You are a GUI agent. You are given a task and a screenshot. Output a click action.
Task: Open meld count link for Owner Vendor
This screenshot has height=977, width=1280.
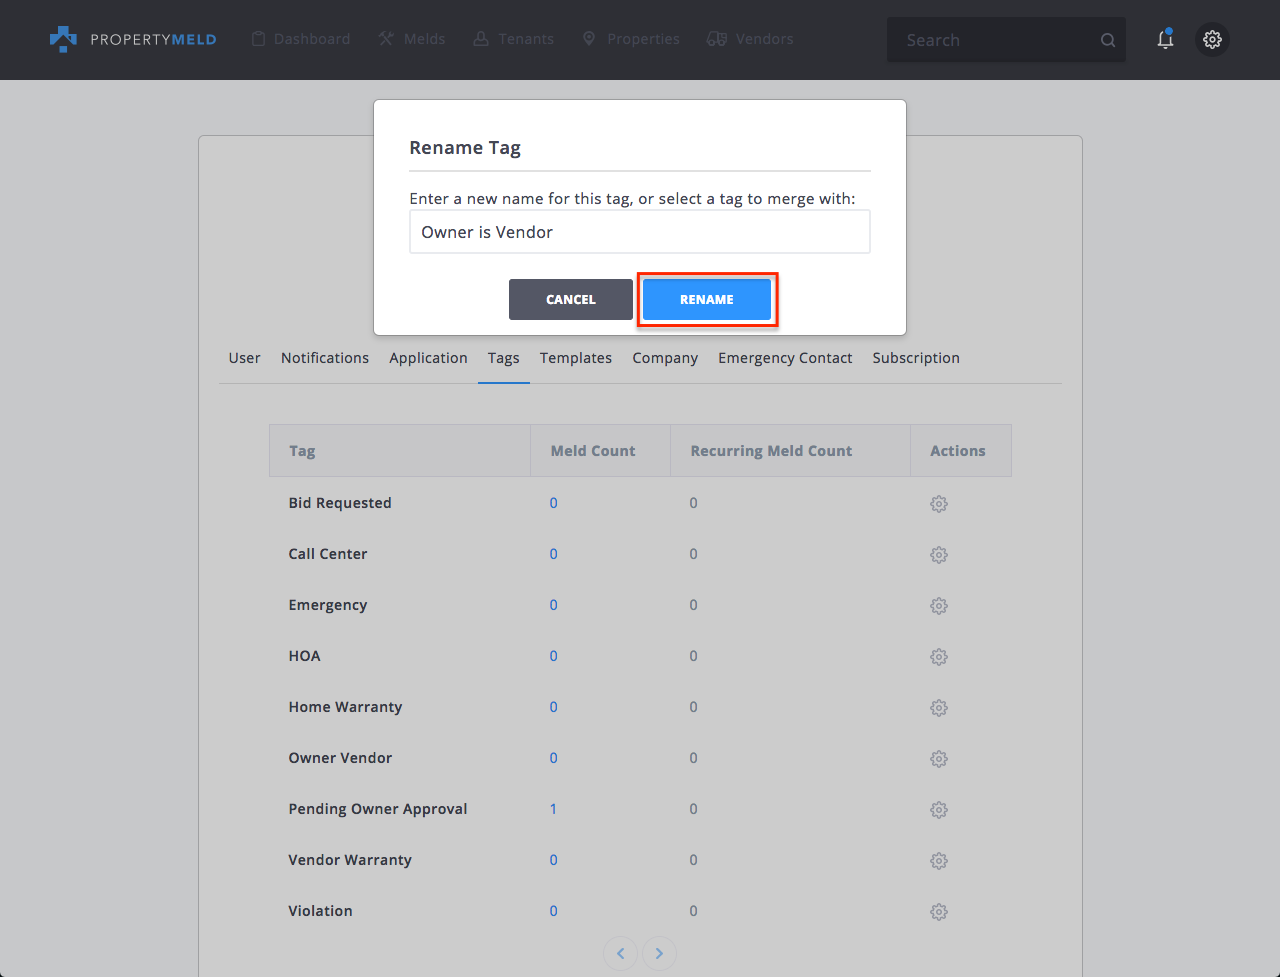click(x=553, y=758)
